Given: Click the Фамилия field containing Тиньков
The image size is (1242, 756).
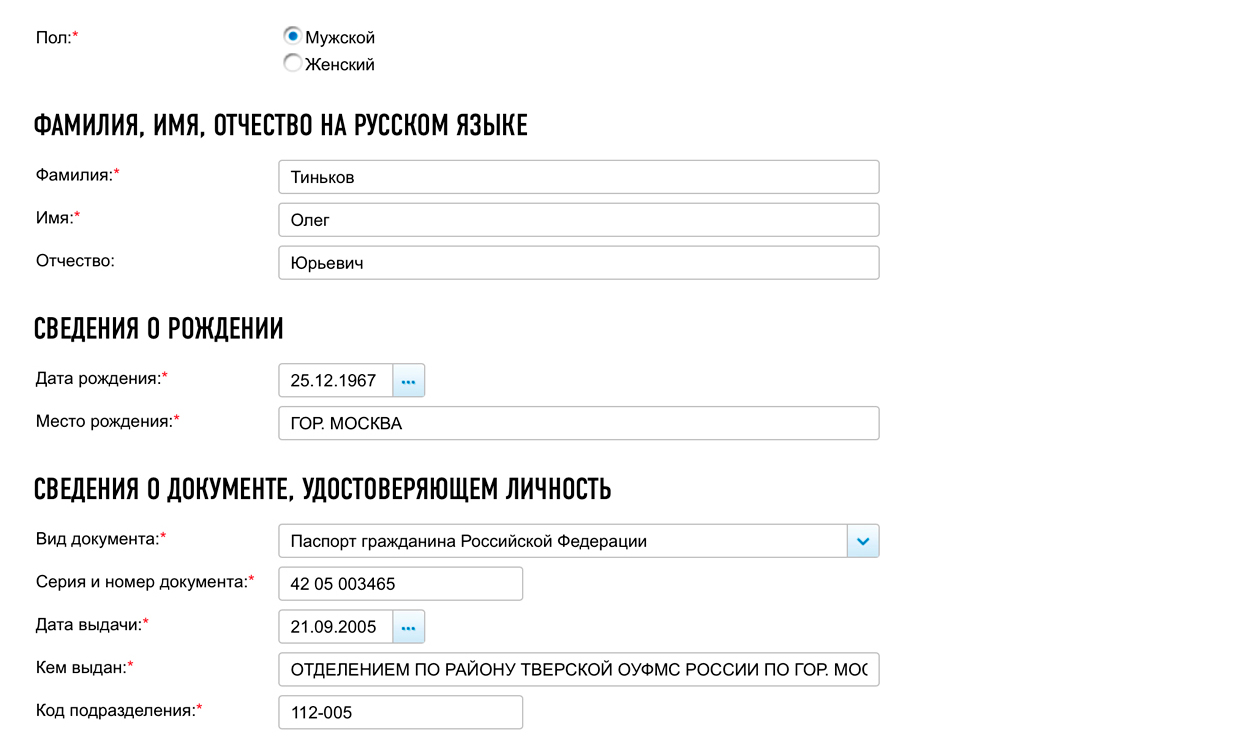Looking at the screenshot, I should point(578,177).
